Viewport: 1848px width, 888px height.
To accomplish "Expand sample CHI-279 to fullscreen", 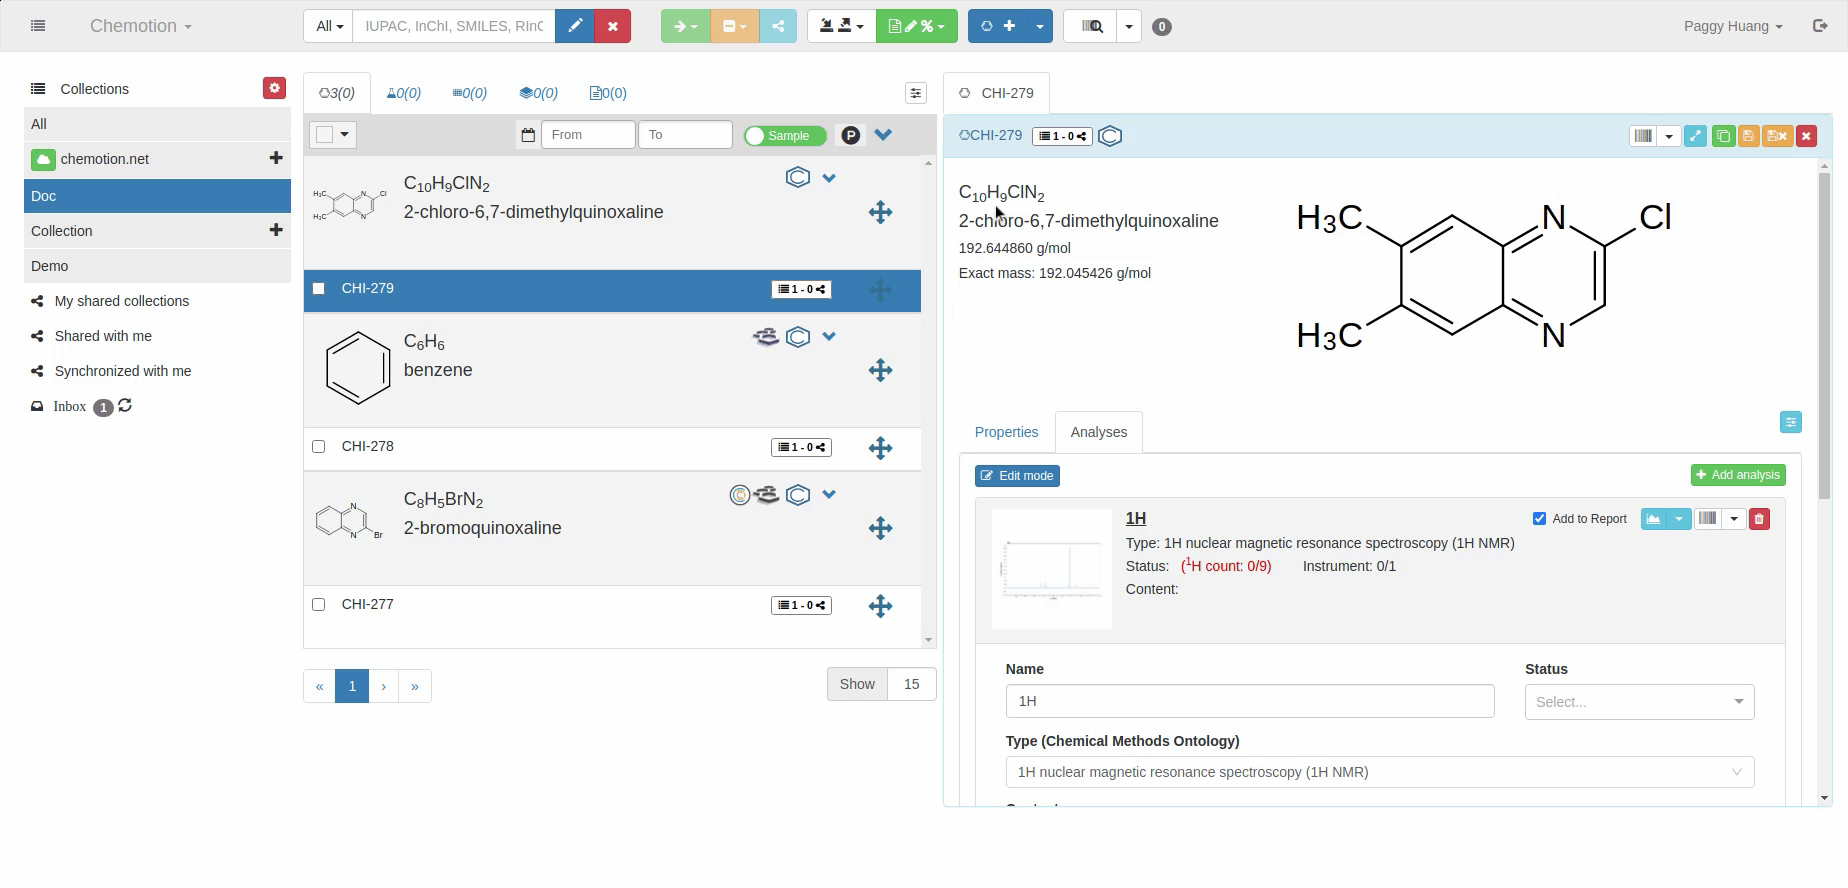I will 1695,136.
